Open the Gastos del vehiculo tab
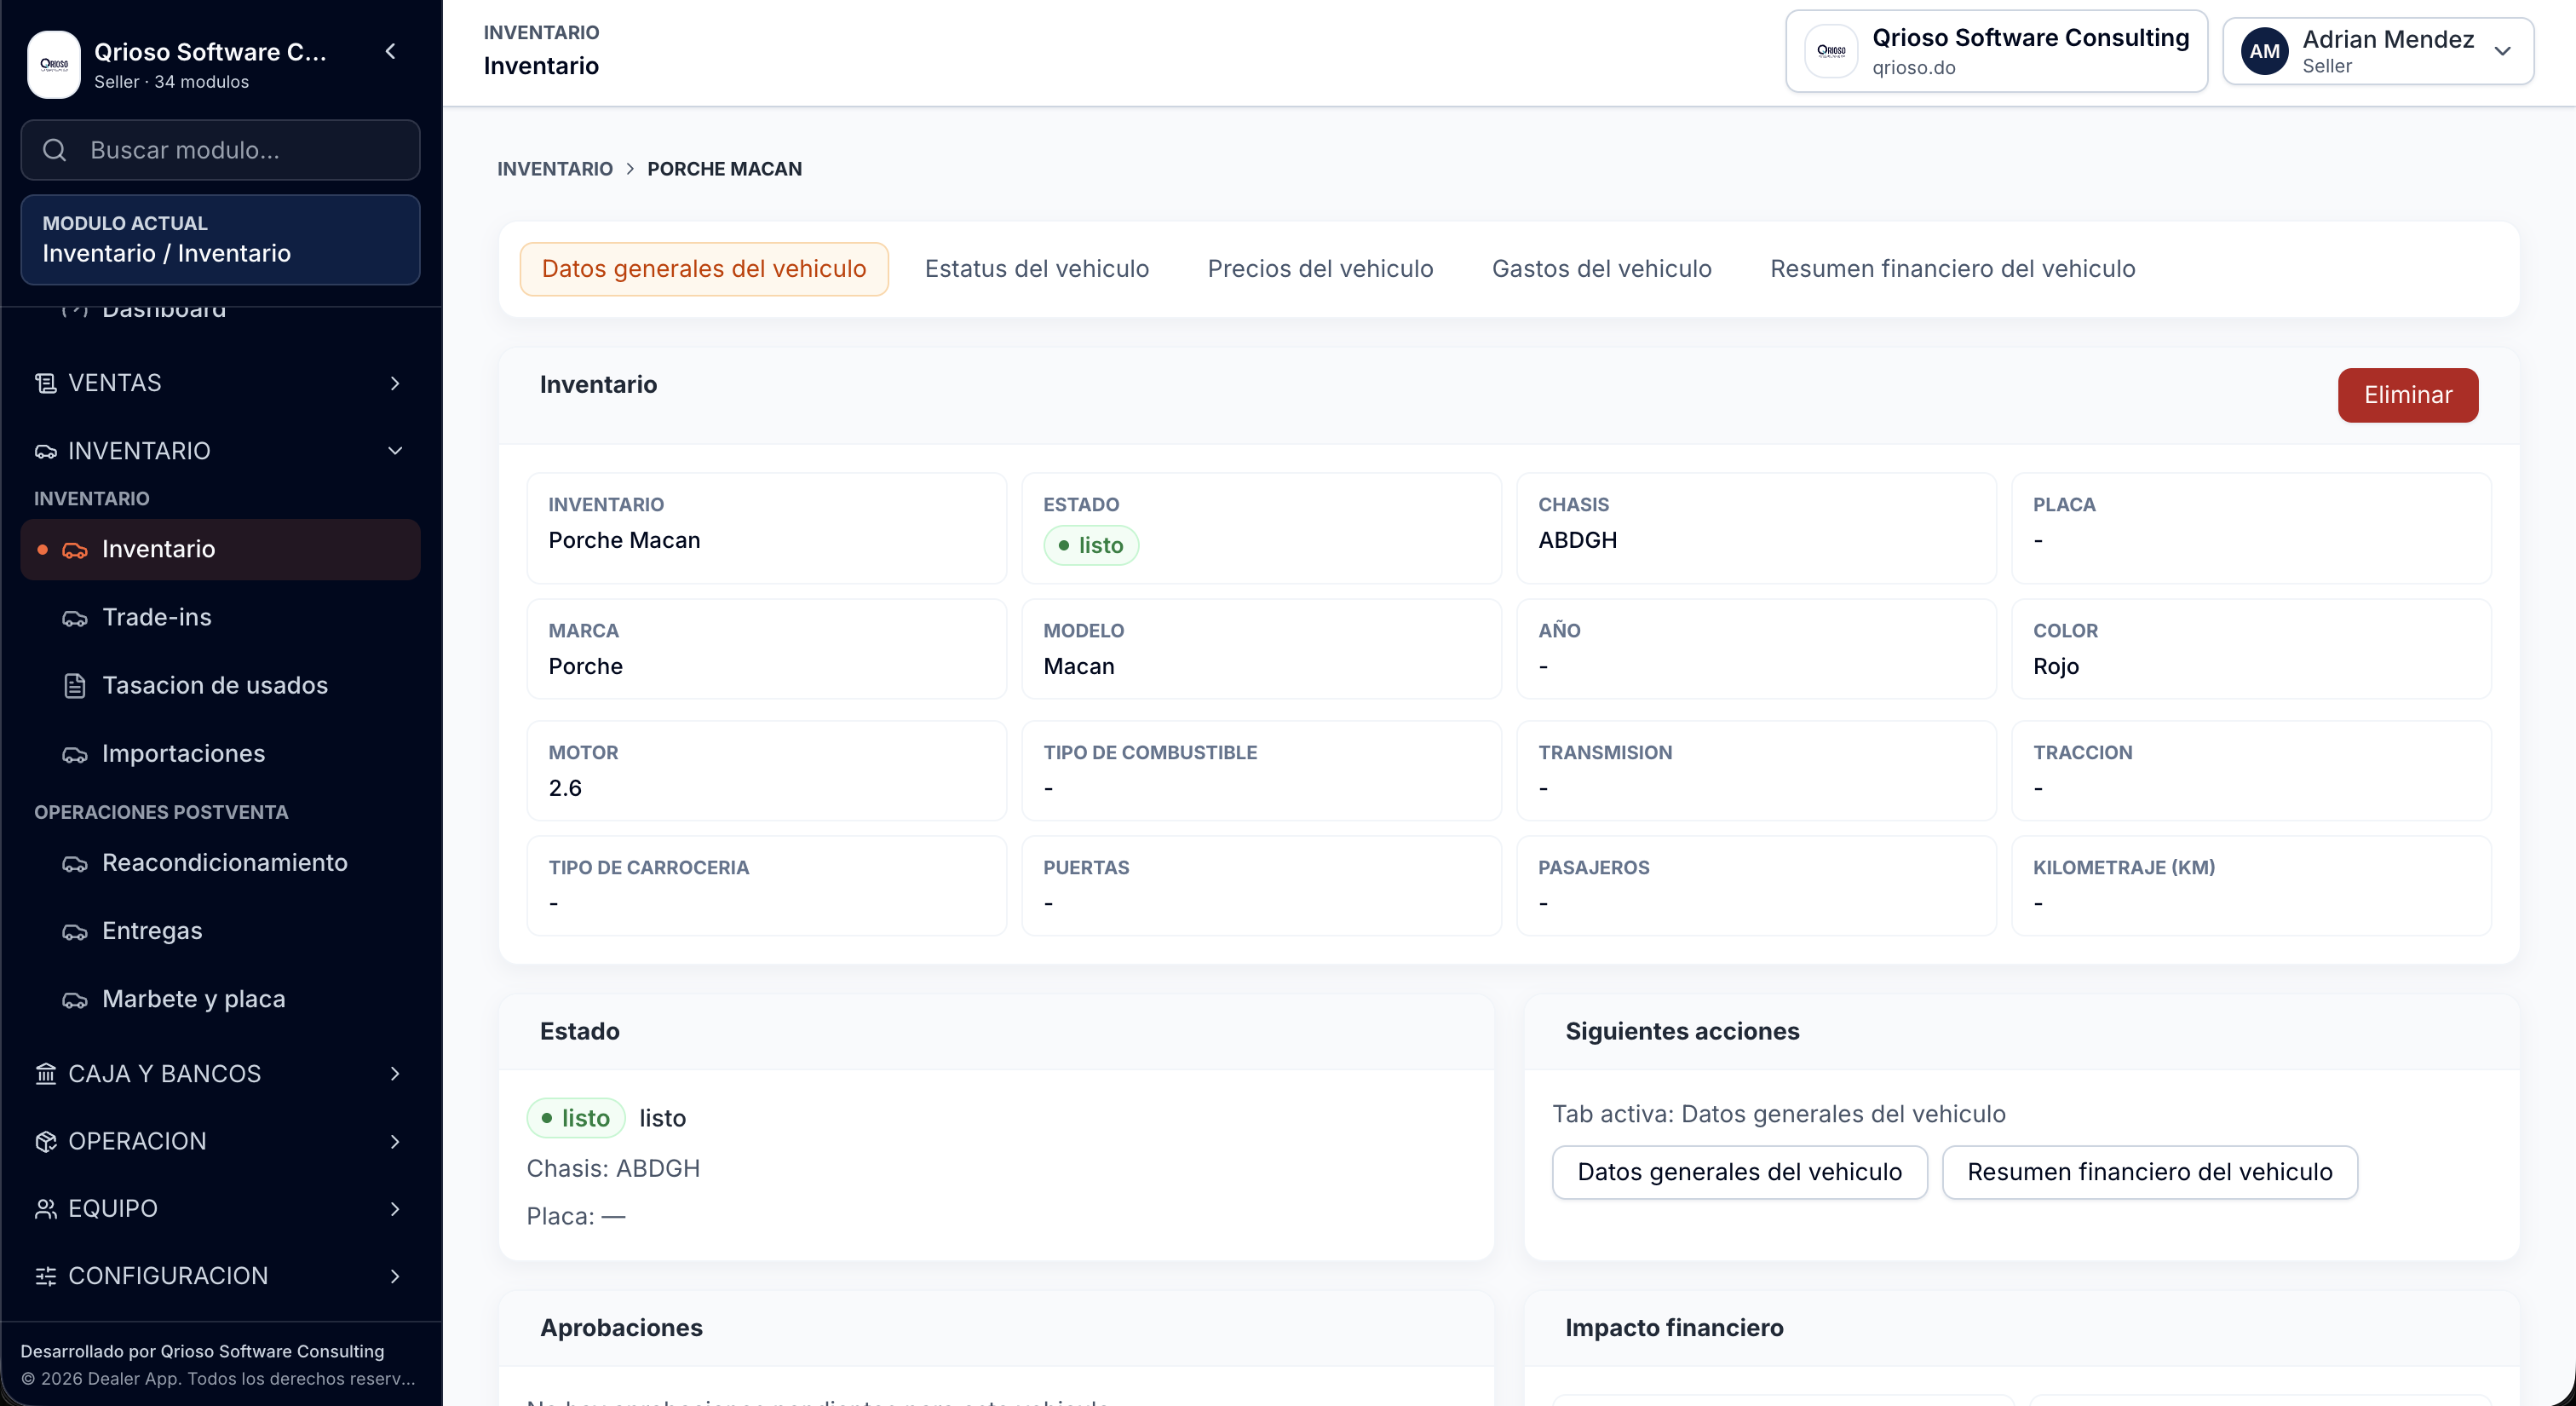This screenshot has height=1406, width=2576. point(1601,269)
